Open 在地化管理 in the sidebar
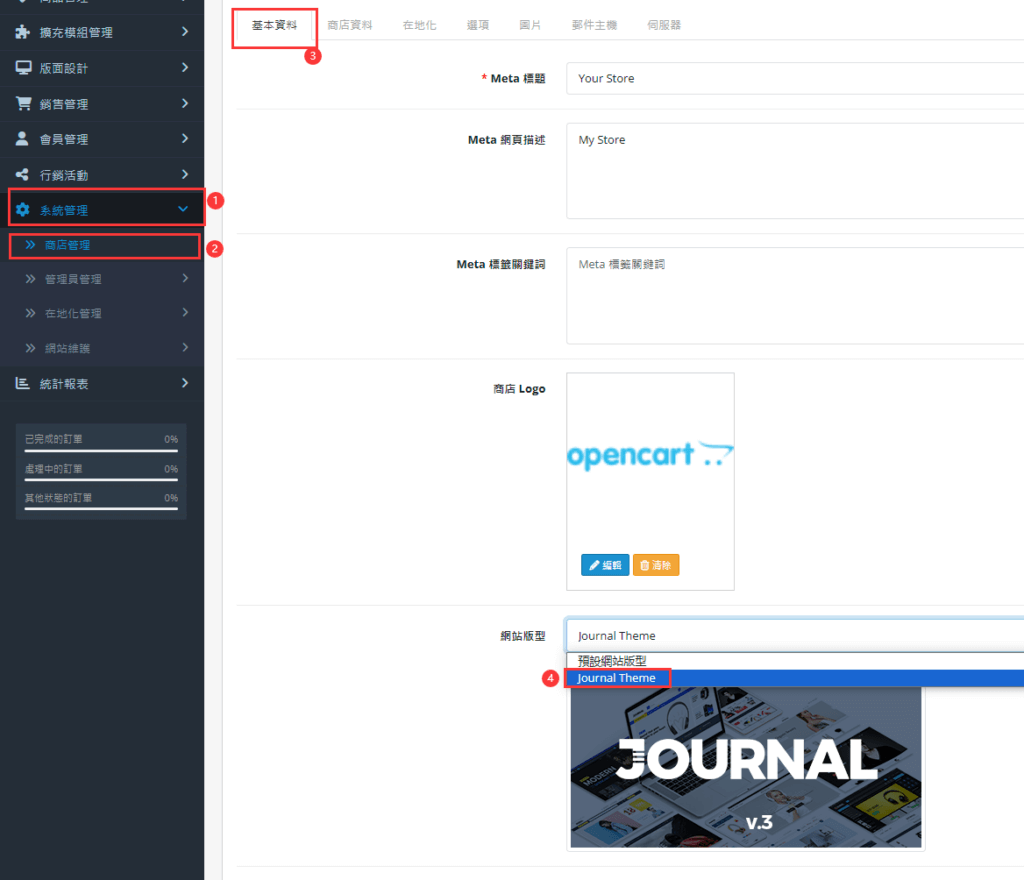The image size is (1024, 880). click(73, 313)
